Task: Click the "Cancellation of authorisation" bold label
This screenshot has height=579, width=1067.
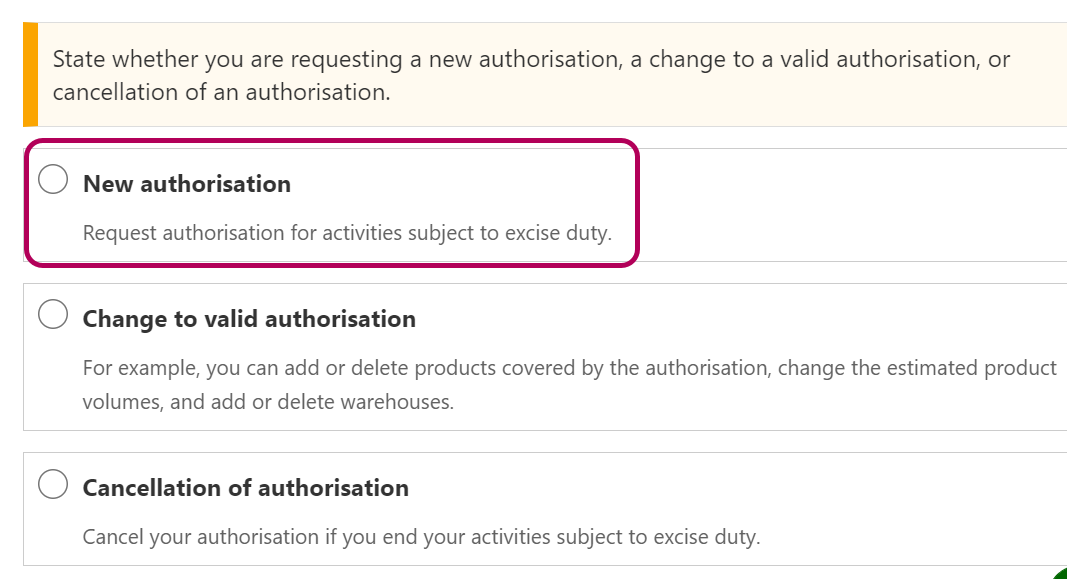Action: (x=245, y=488)
